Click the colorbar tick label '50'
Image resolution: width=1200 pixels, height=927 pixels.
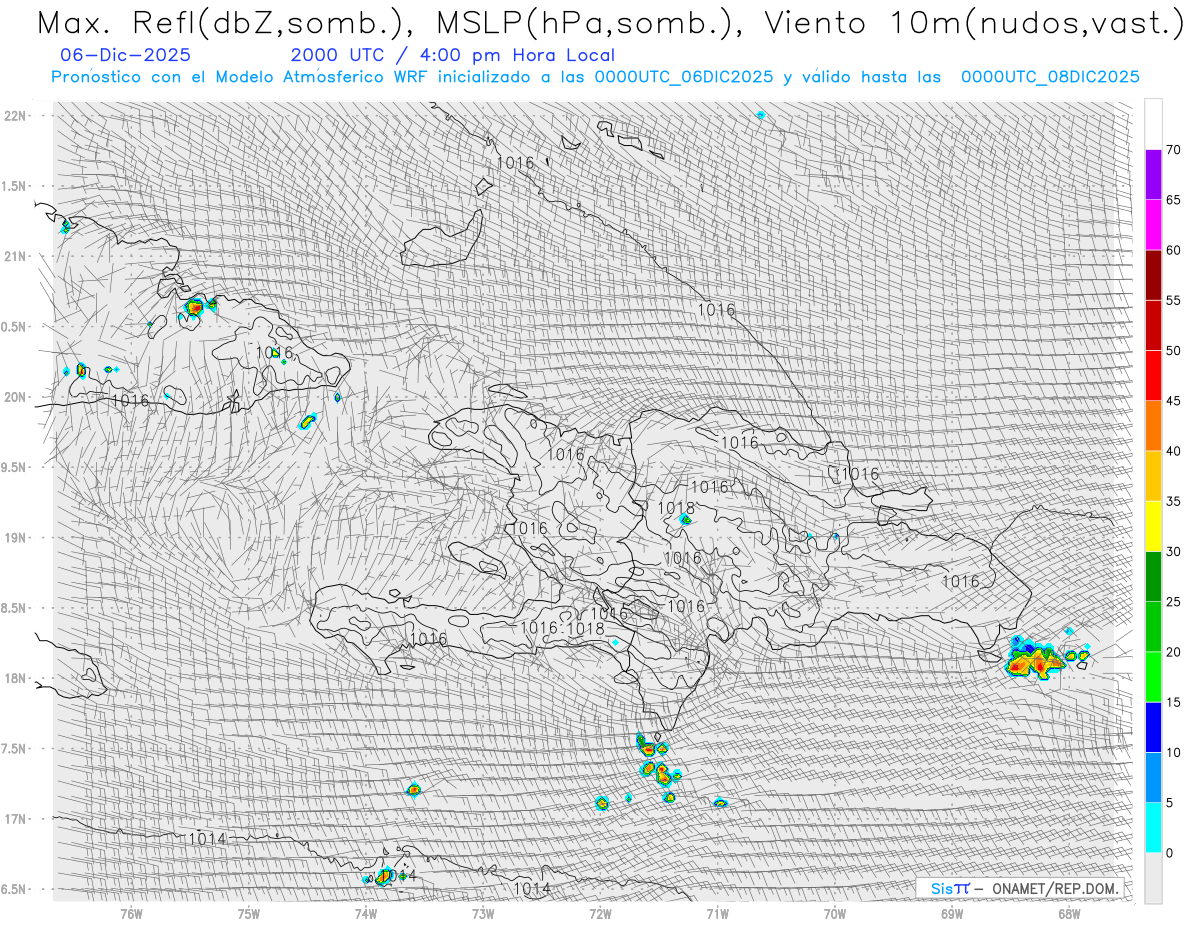point(1173,351)
